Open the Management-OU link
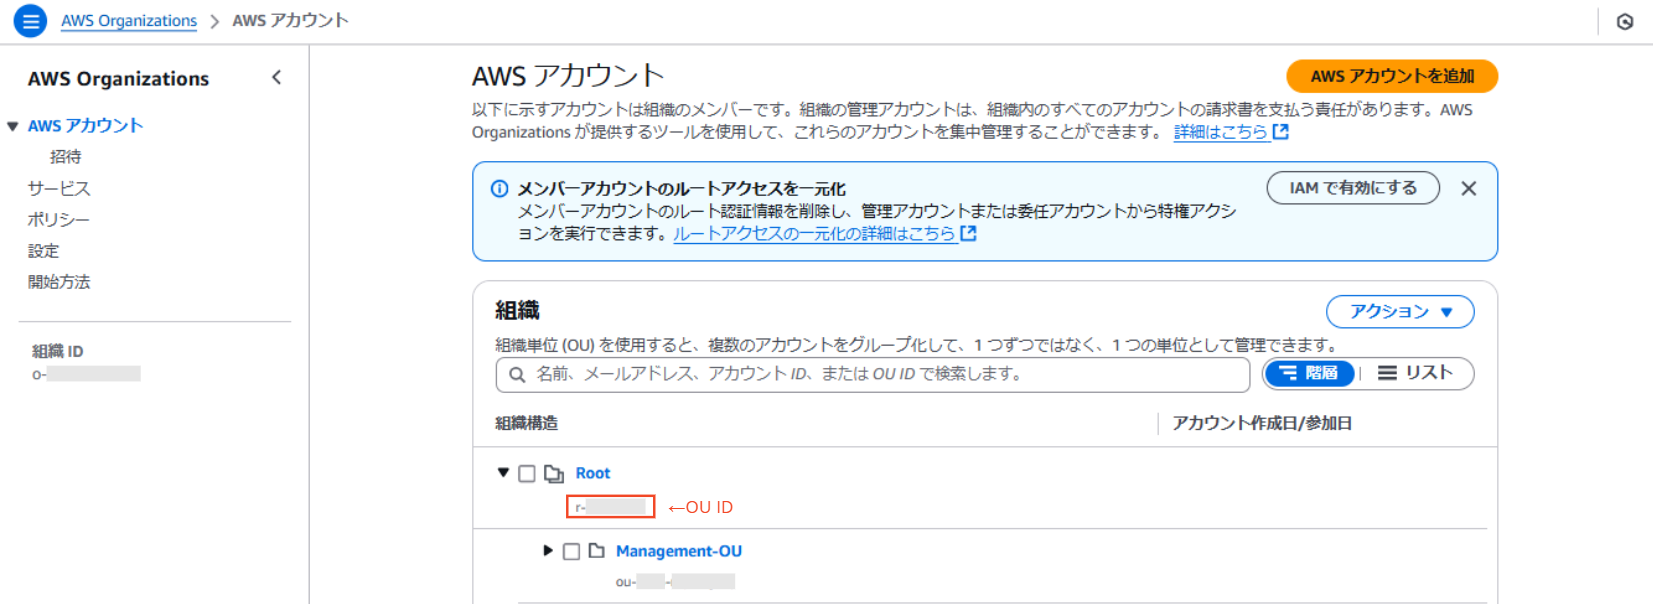1653x604 pixels. coord(679,551)
